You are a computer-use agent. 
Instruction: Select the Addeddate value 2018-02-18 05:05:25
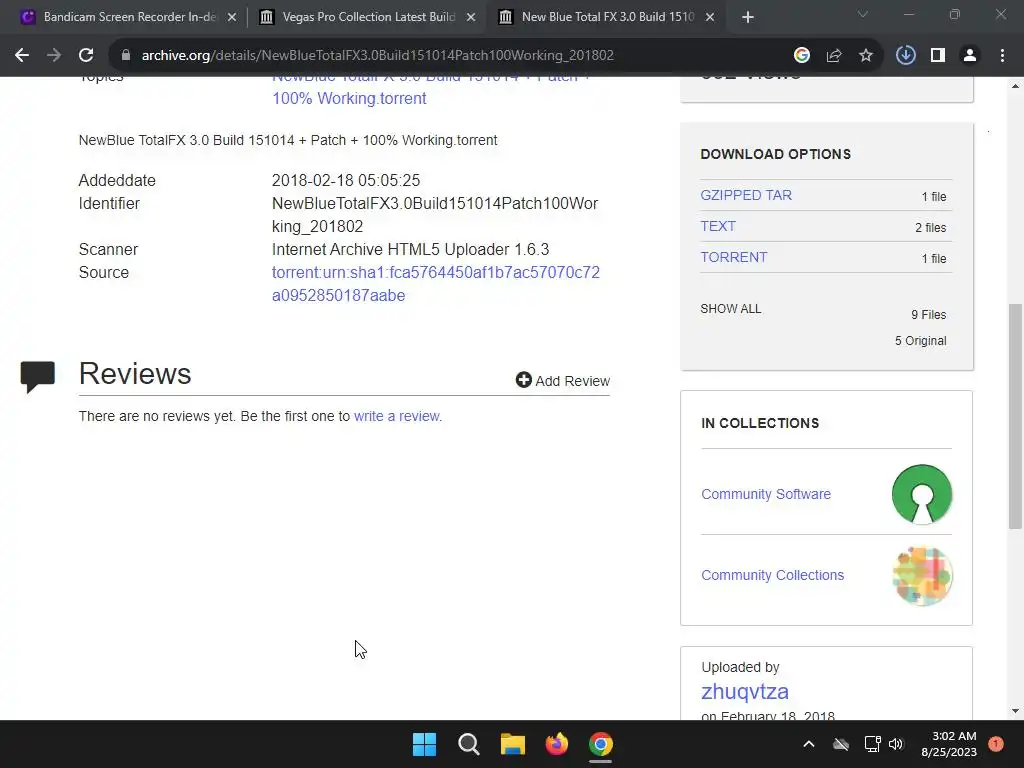click(345, 180)
